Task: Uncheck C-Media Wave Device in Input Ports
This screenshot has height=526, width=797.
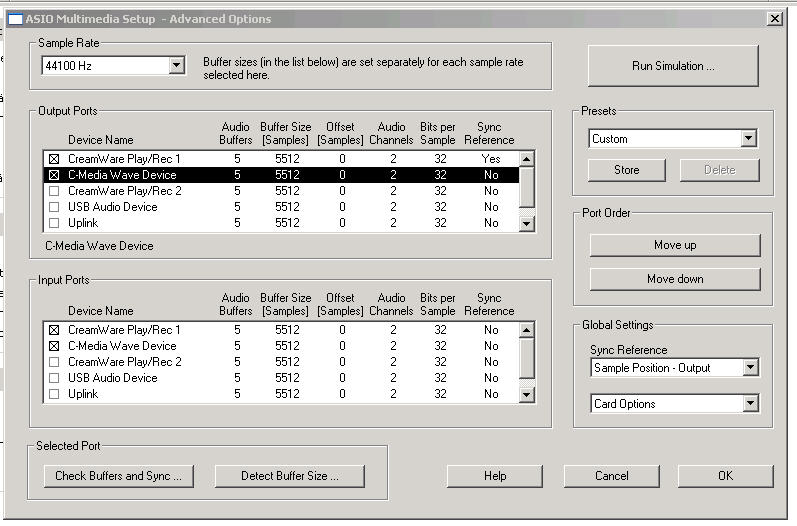Action: tap(54, 346)
